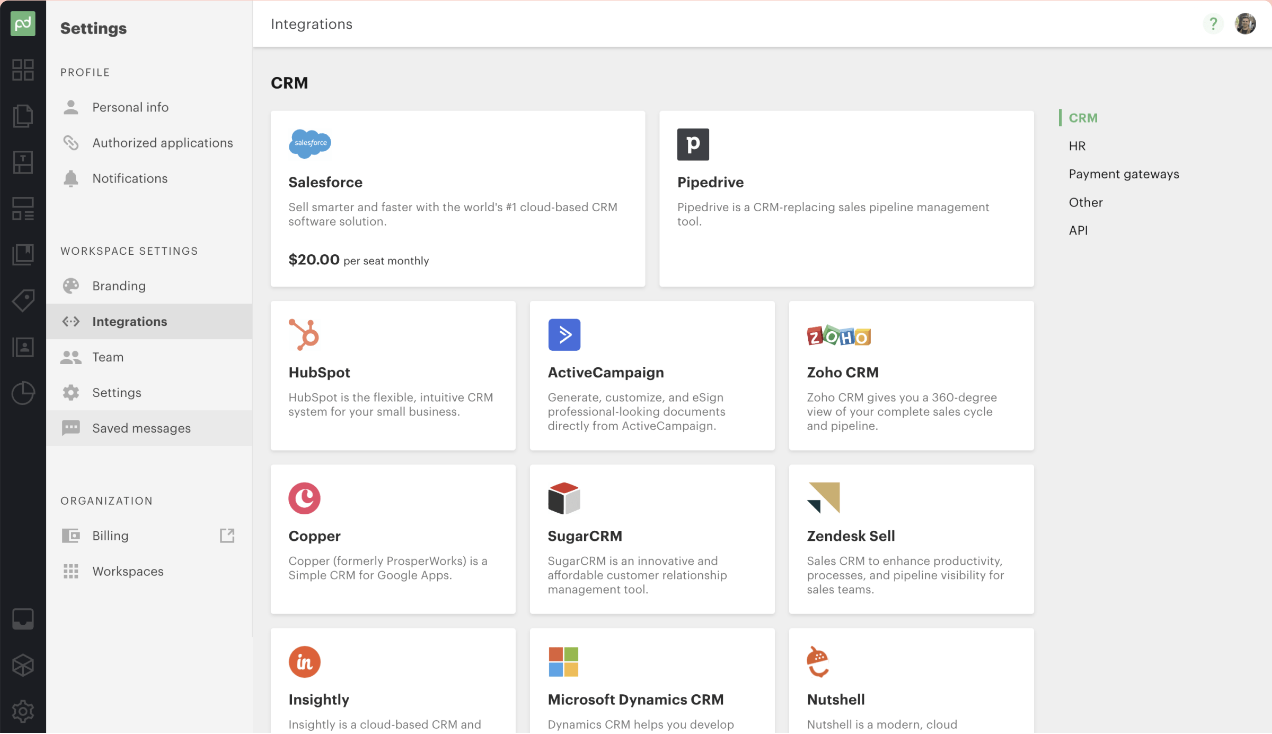
Task: Click the $20.00 per seat monthly price
Action: point(358,260)
